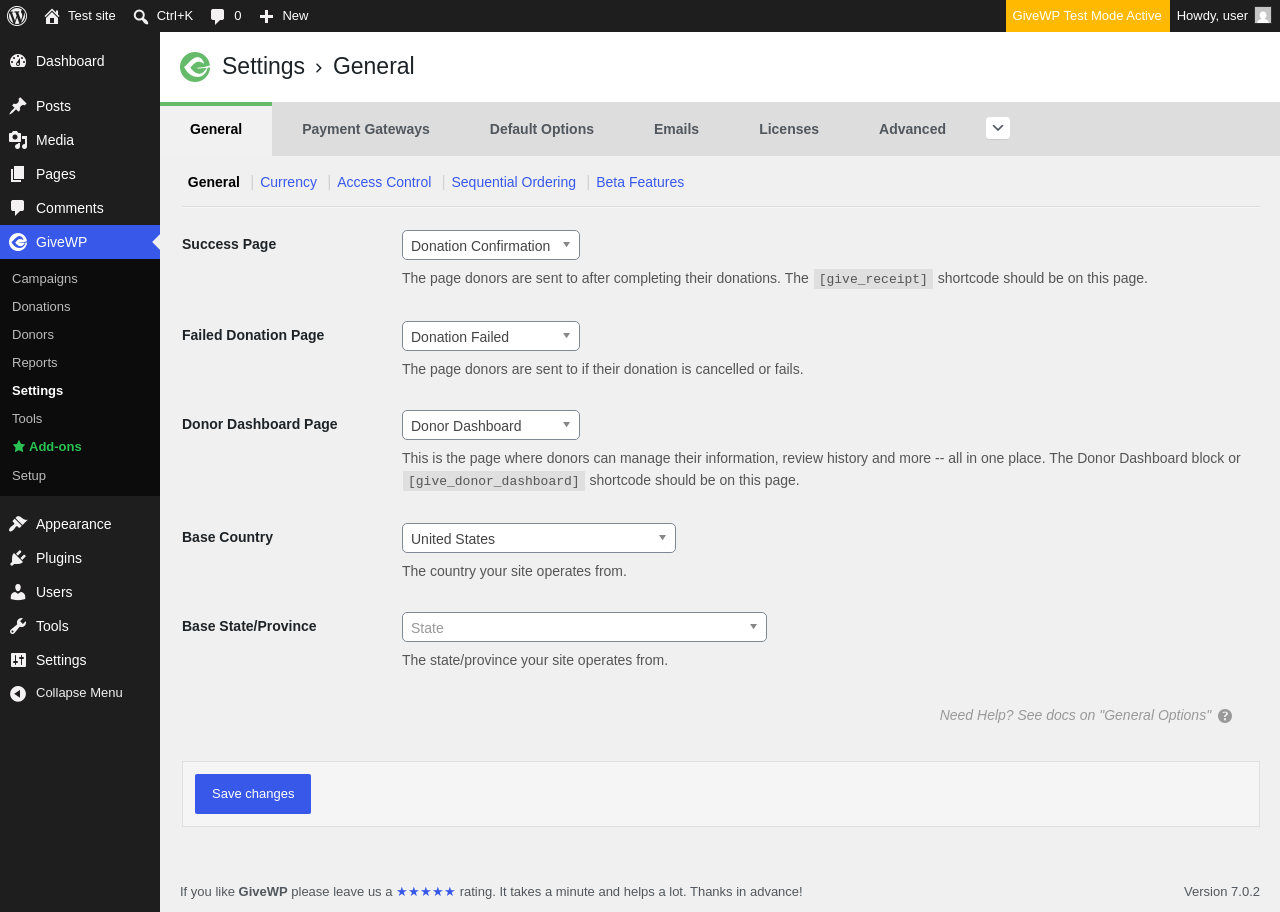Open the Failed Donation Page dropdown

tap(491, 336)
